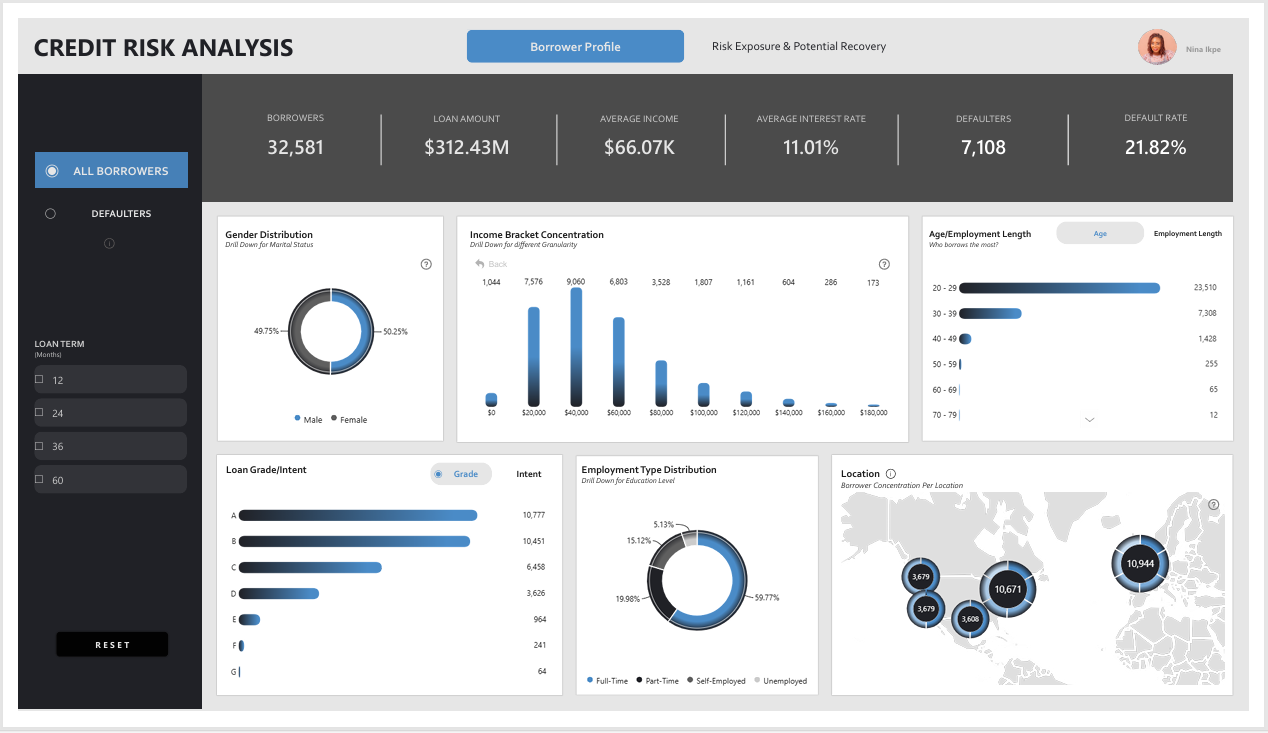
Task: Click the Full-Time legend color swatch
Action: 590,681
